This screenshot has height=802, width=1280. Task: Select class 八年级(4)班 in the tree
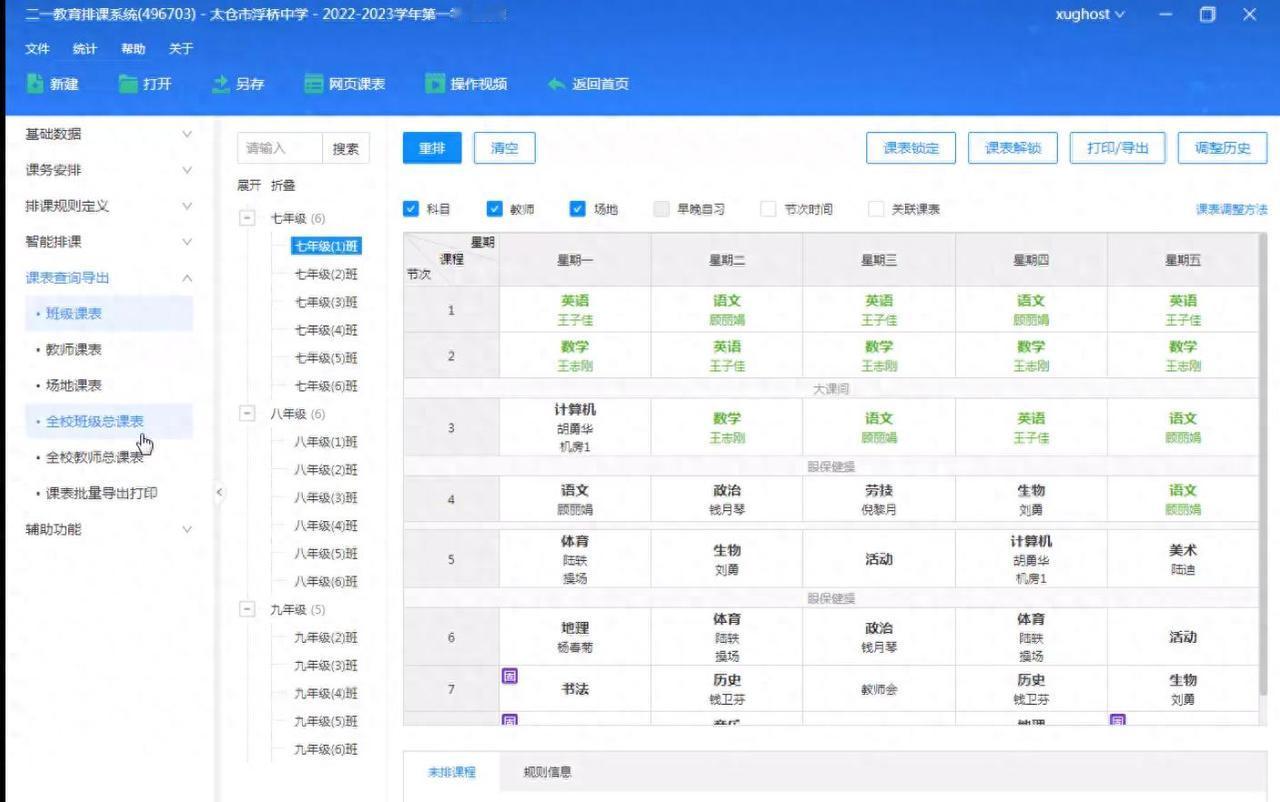[326, 526]
